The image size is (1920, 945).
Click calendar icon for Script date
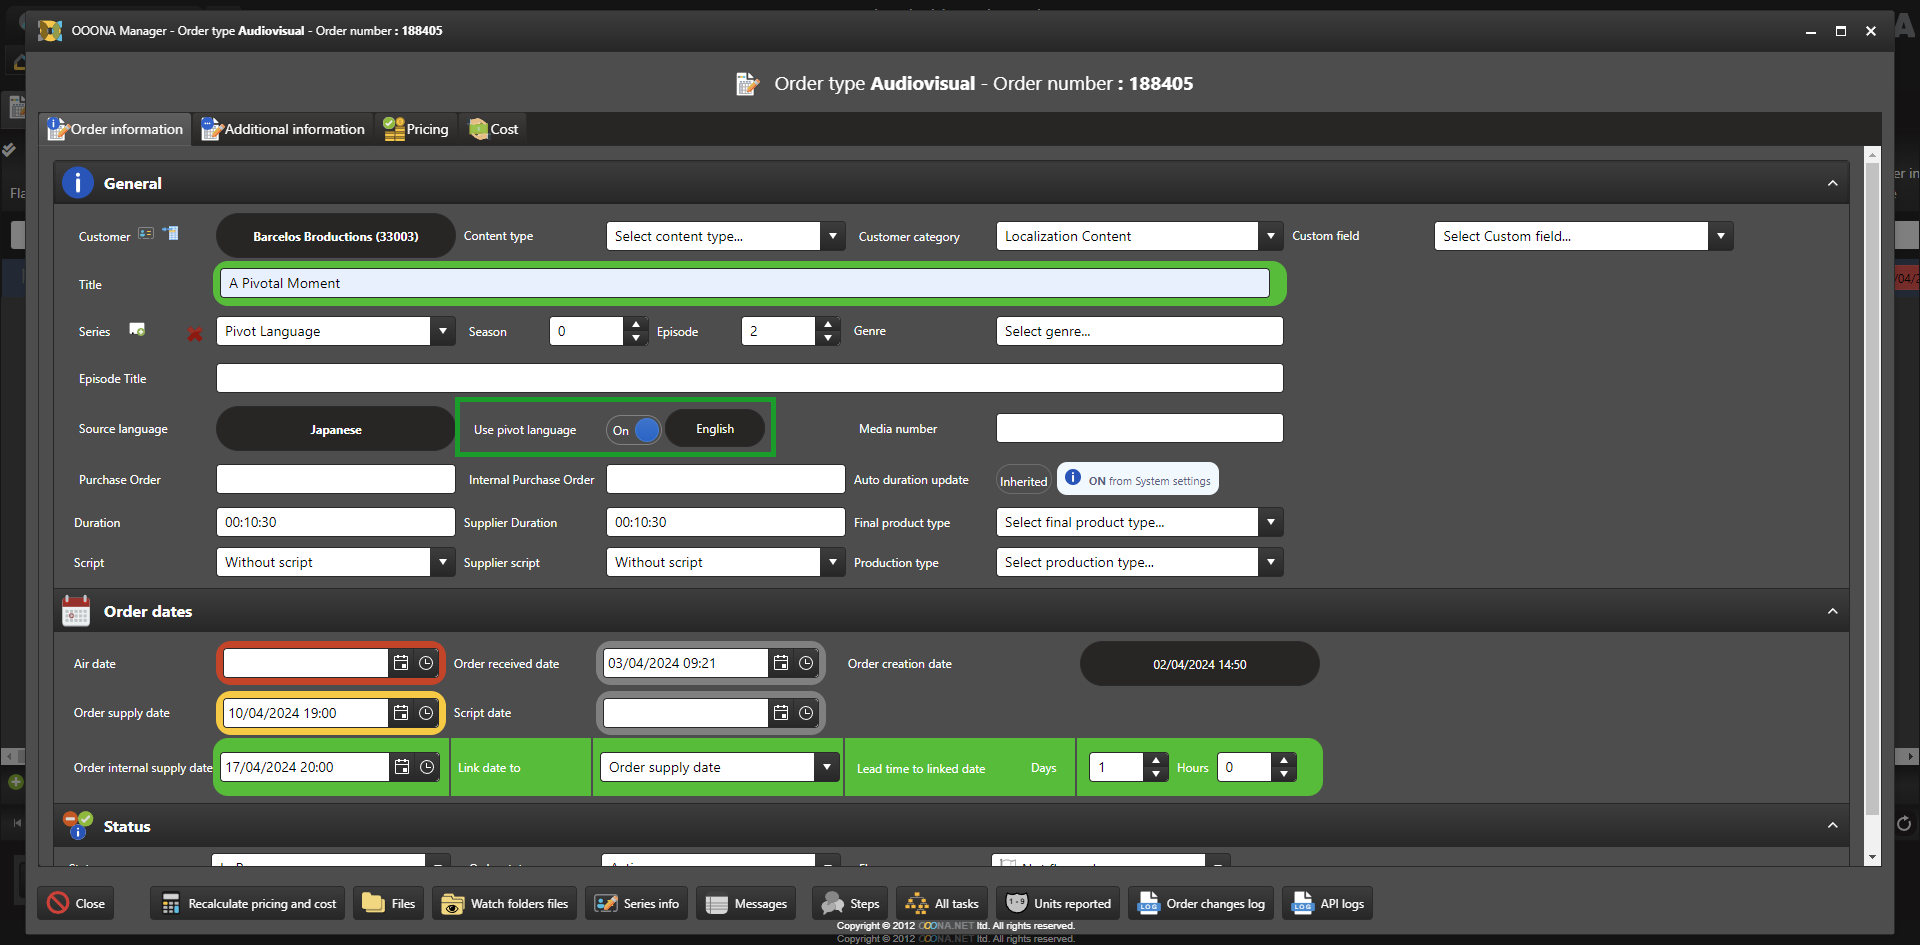point(781,713)
